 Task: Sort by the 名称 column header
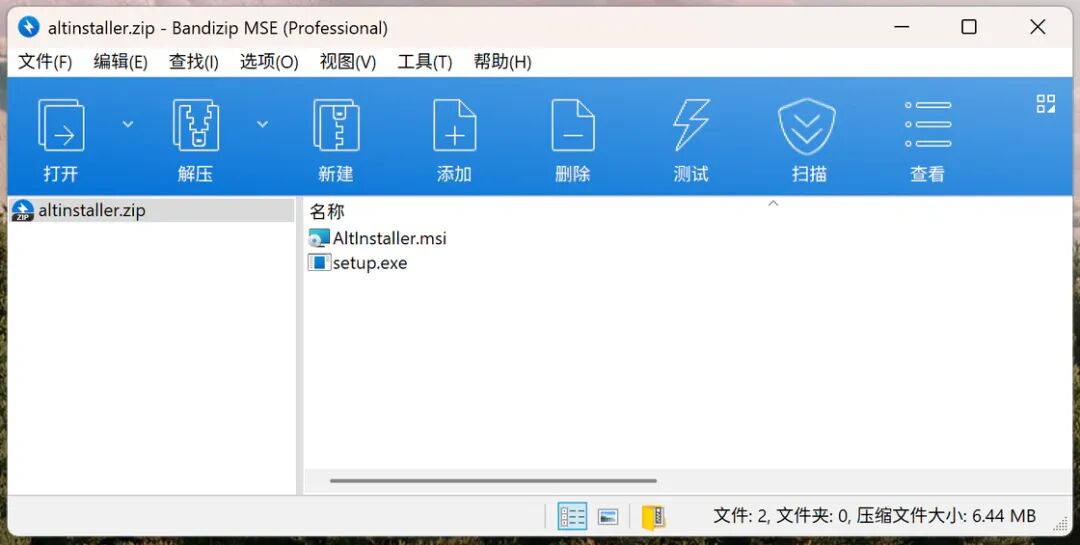click(326, 212)
